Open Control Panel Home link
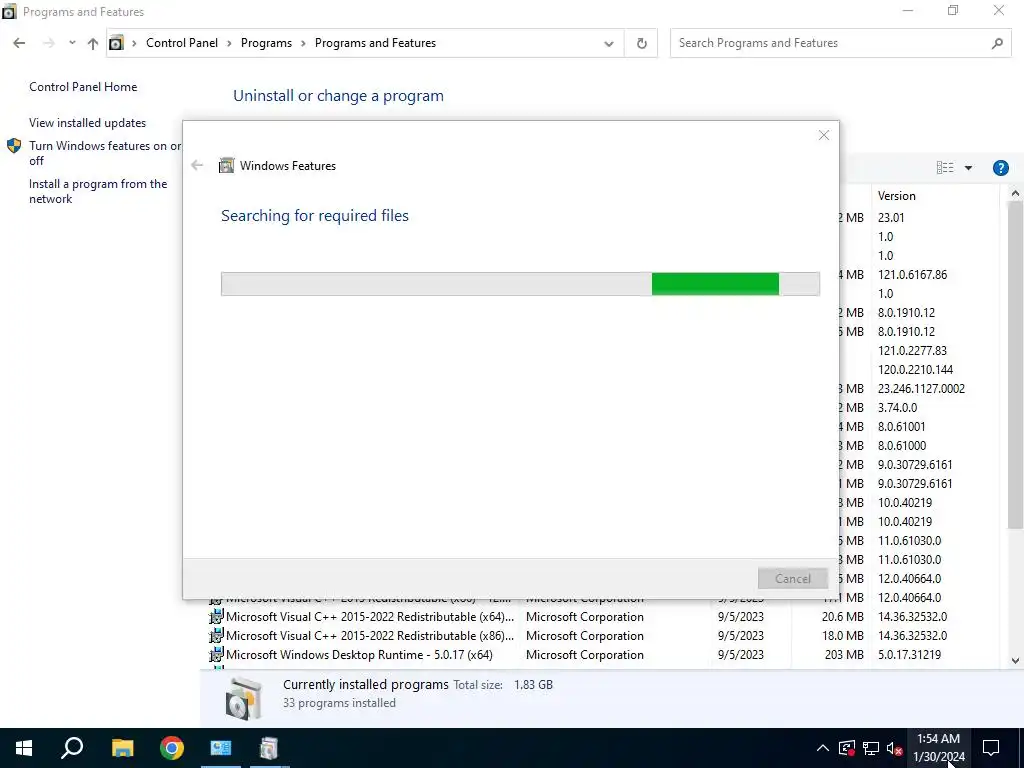The image size is (1024, 768). point(83,87)
